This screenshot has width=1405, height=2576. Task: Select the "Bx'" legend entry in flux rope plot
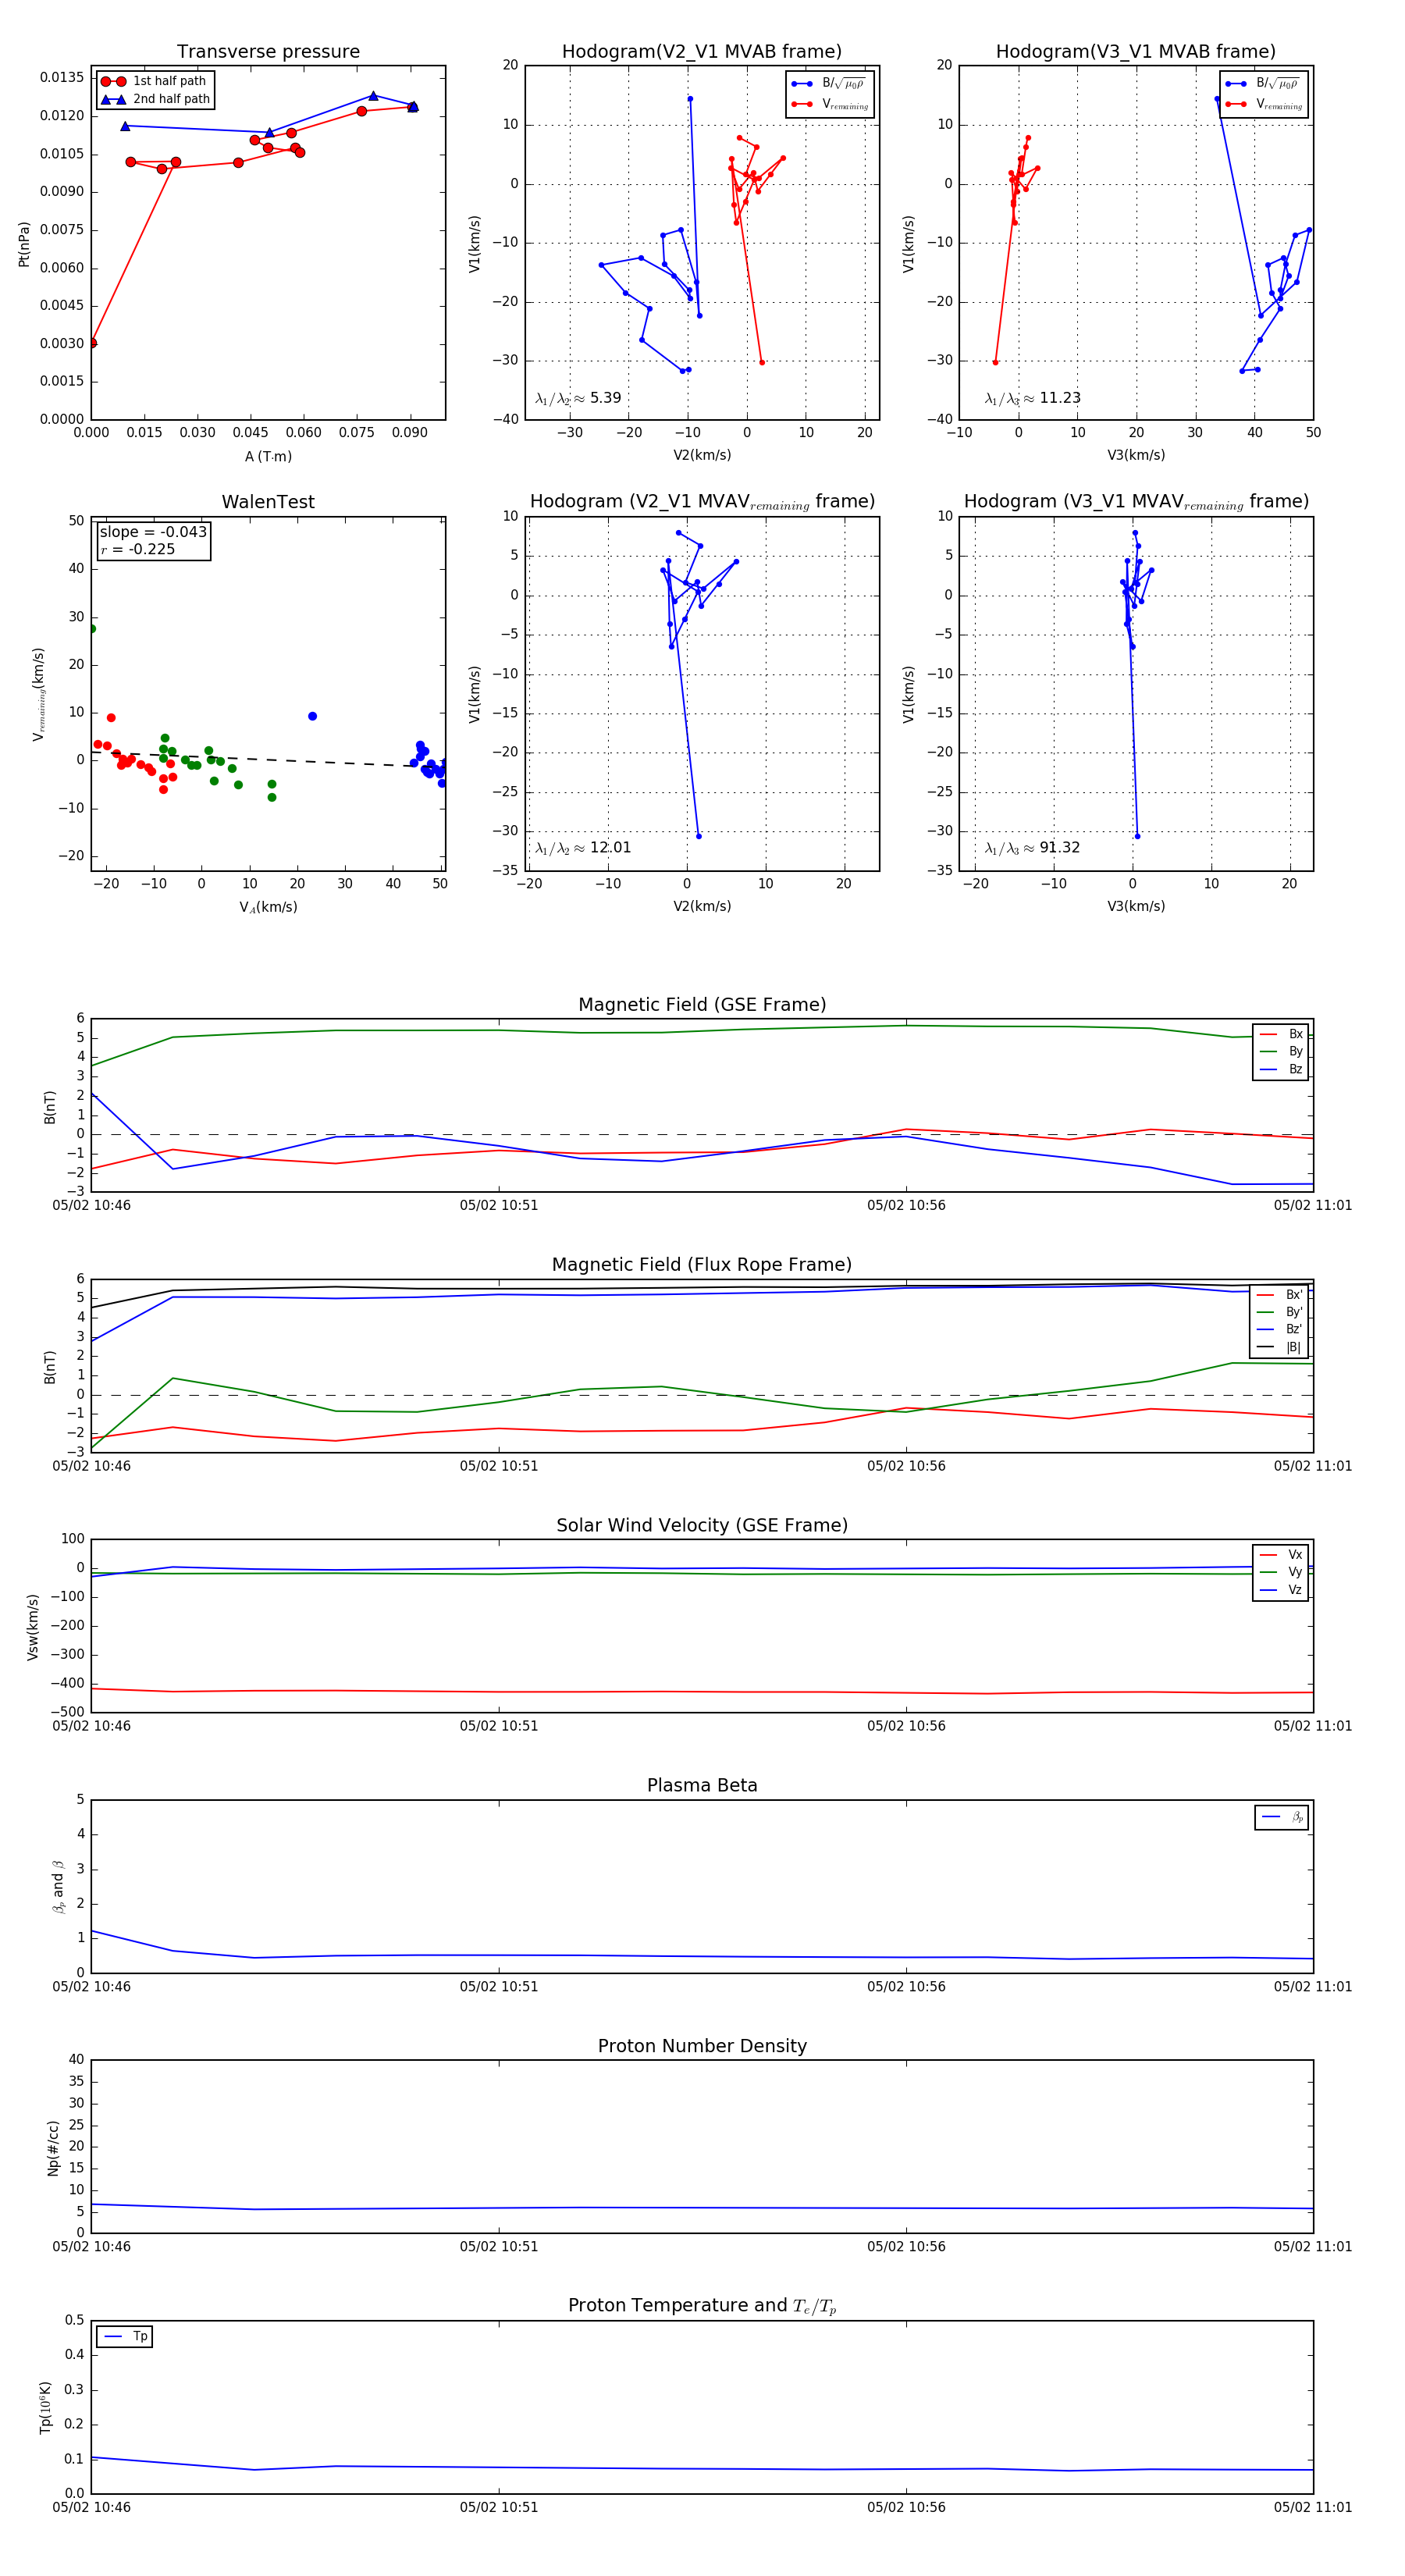[1280, 1295]
